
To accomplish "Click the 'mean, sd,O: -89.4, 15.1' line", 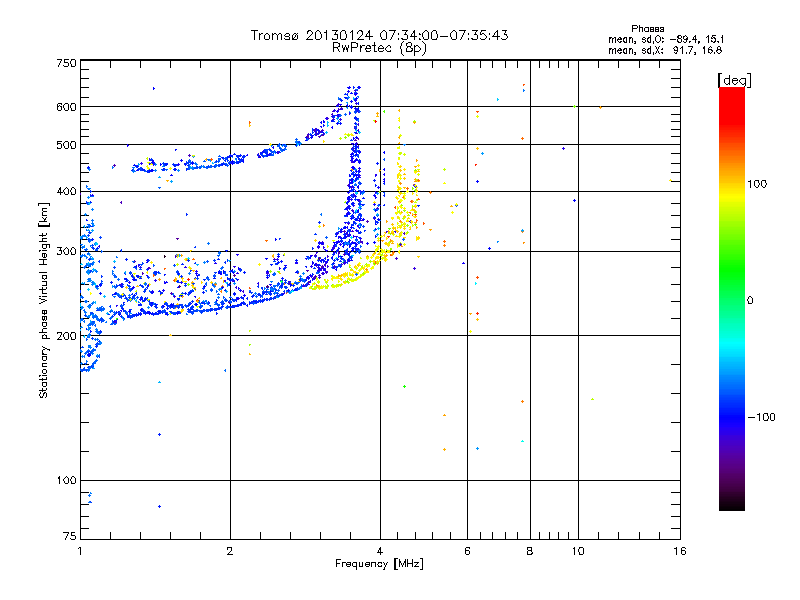I will point(666,39).
